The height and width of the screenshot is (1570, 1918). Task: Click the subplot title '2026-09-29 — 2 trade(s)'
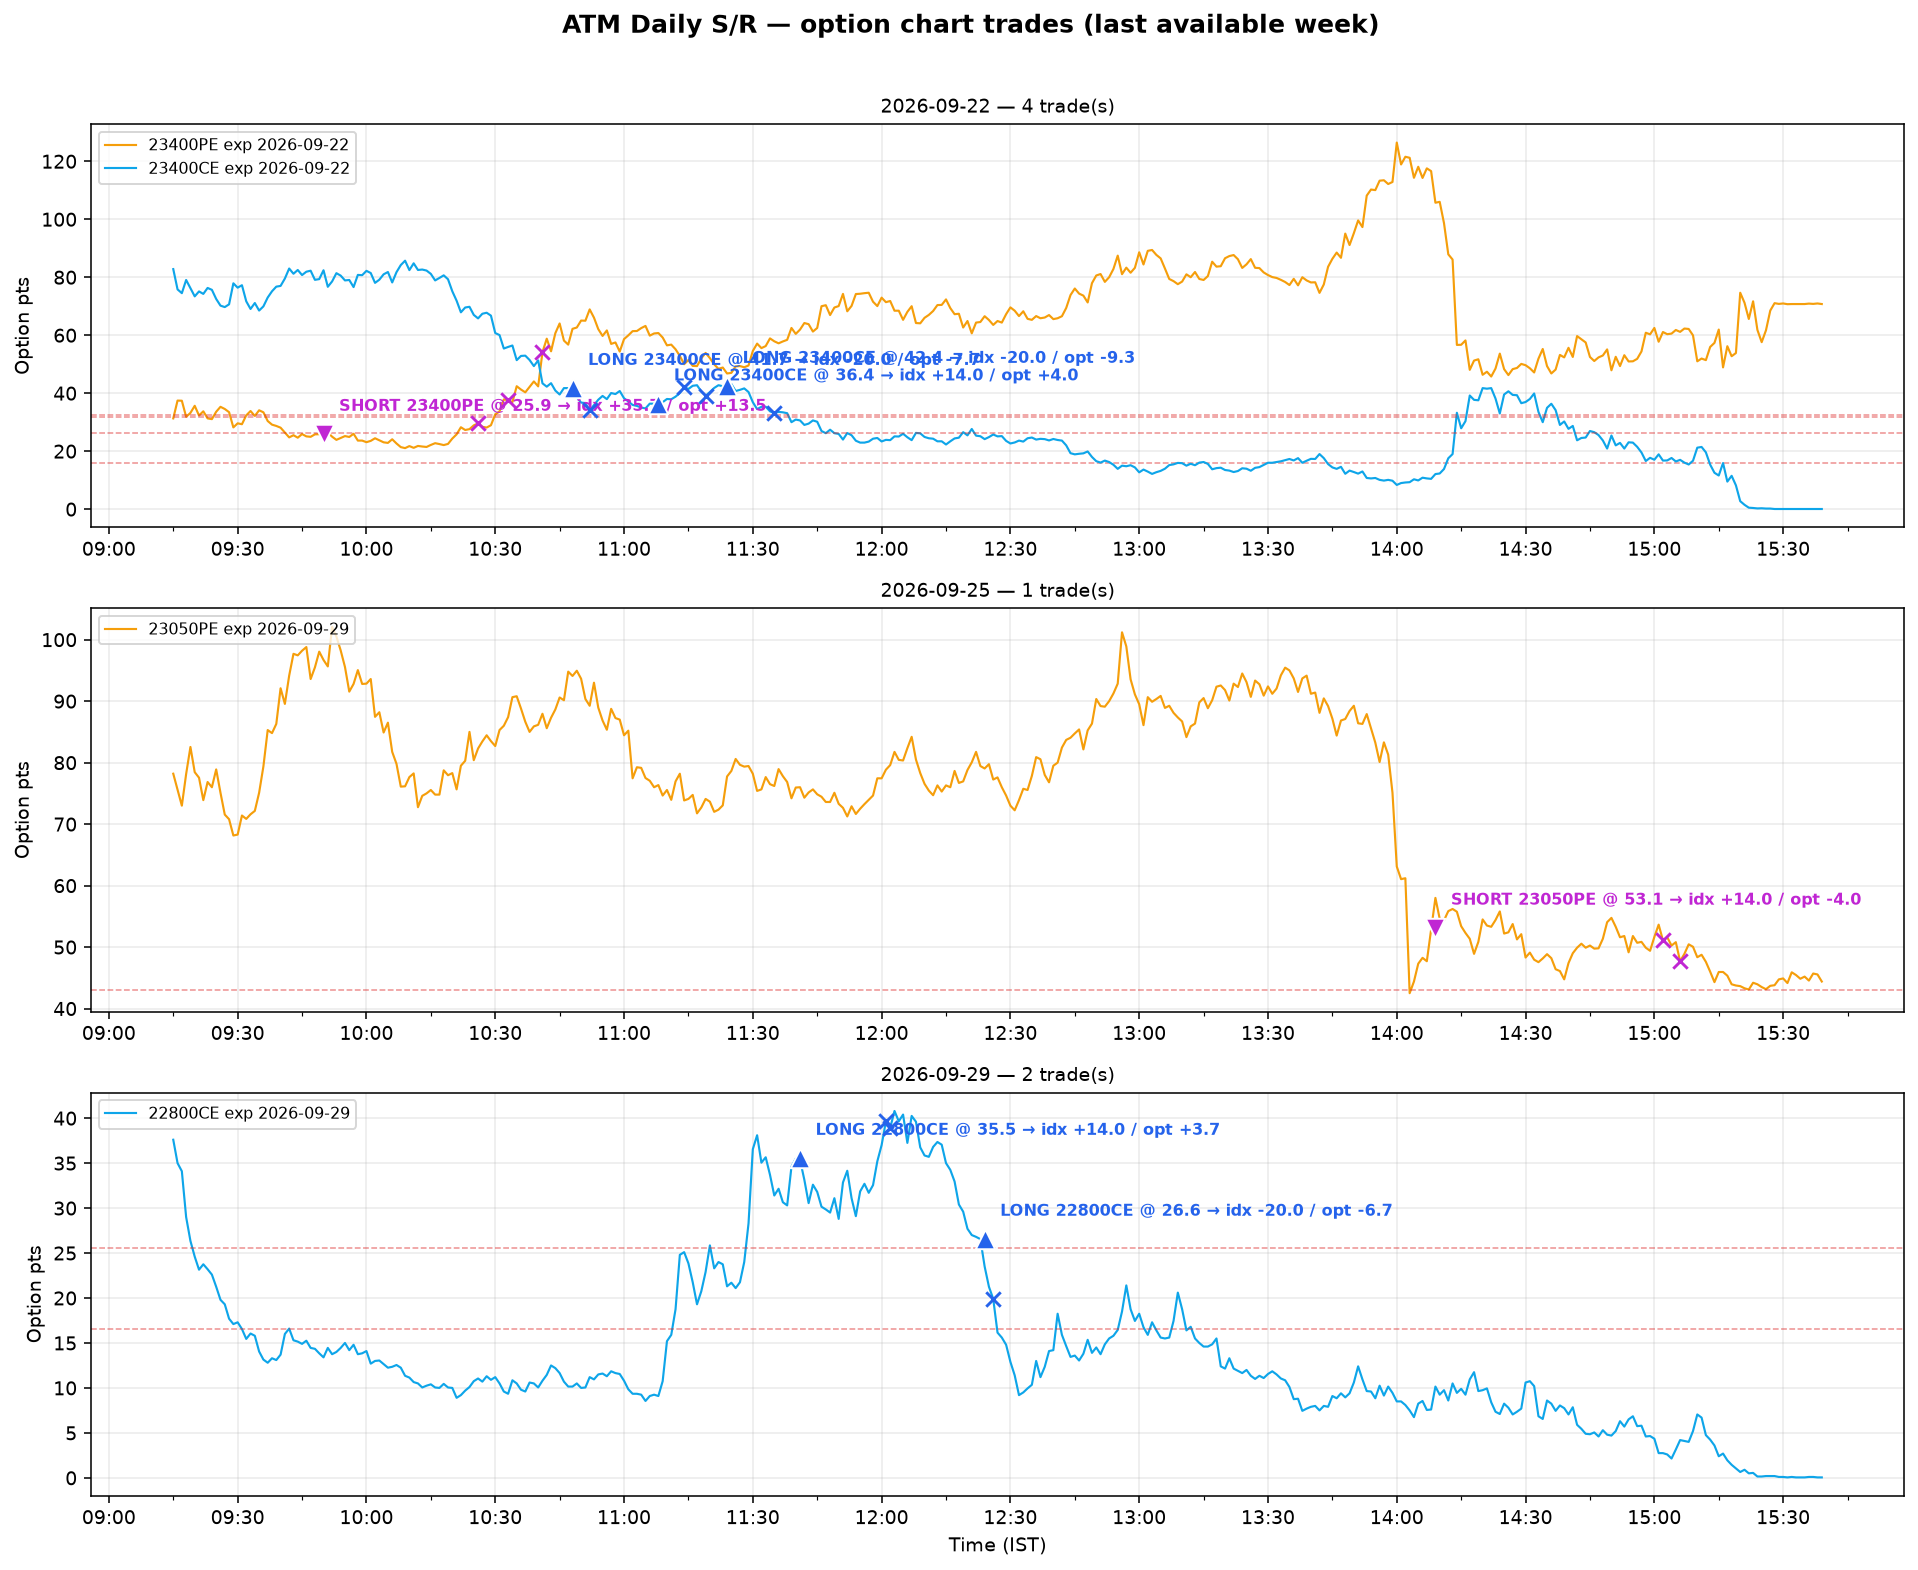point(997,1074)
